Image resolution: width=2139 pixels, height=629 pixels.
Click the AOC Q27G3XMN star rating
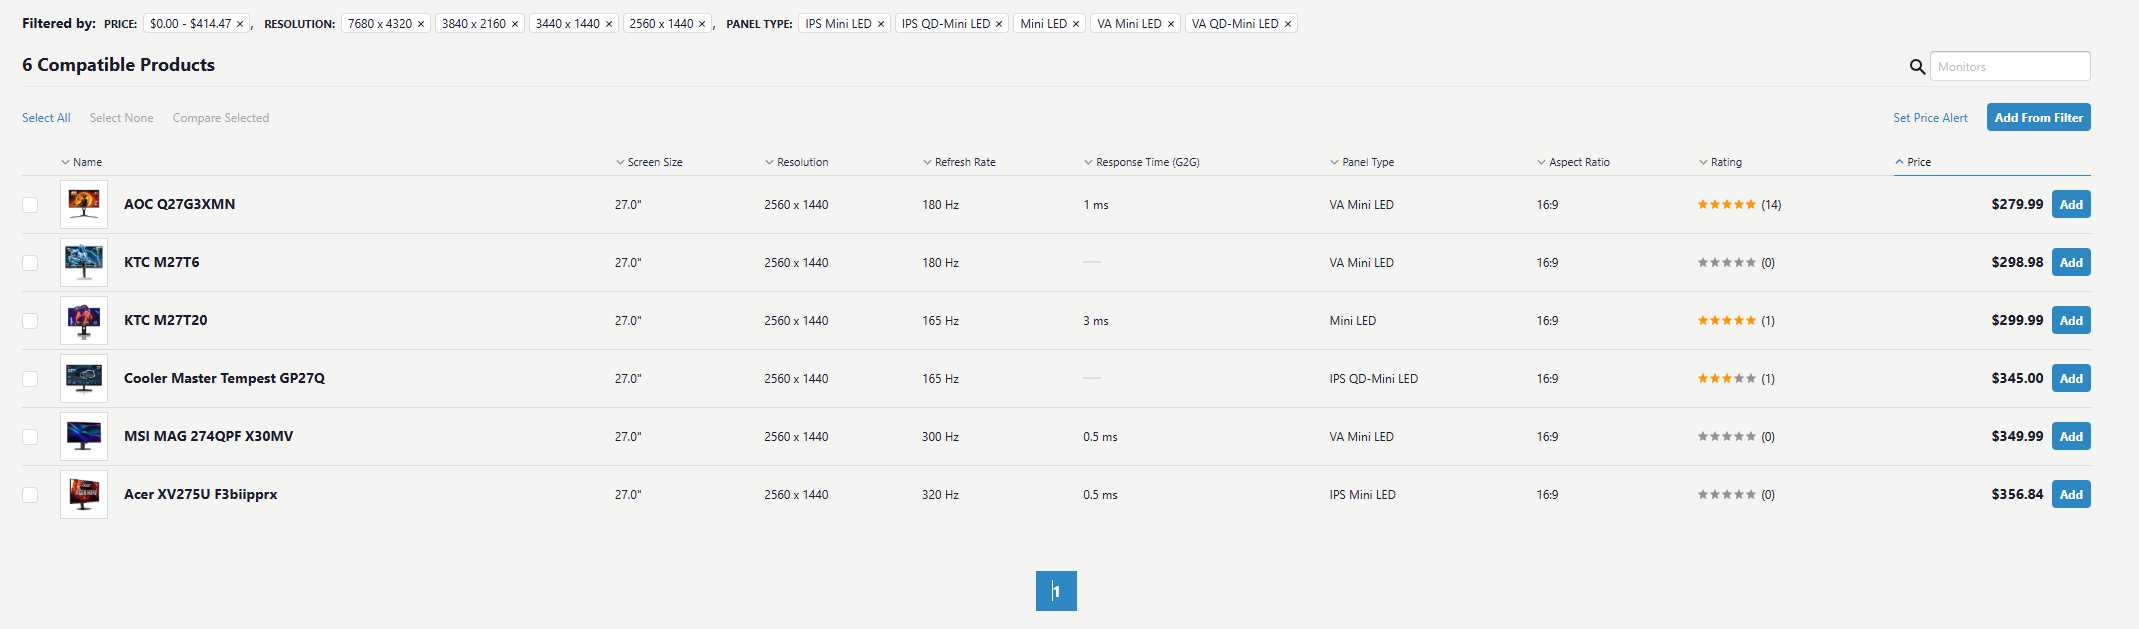tap(1726, 205)
